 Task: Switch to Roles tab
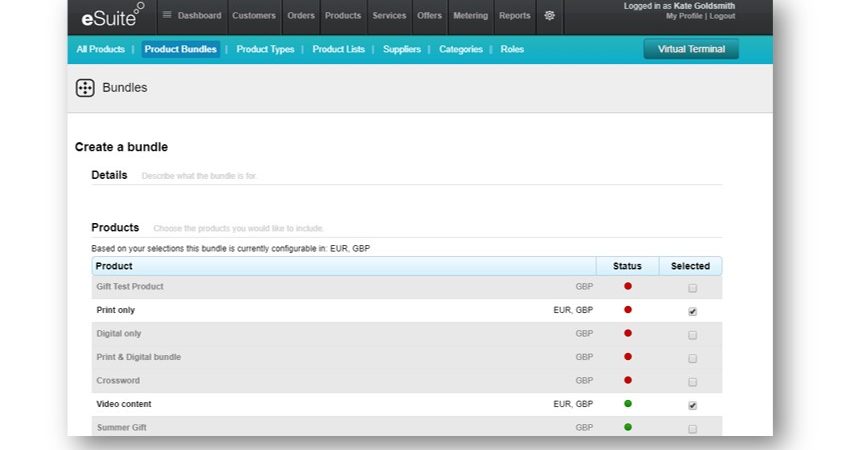point(512,49)
